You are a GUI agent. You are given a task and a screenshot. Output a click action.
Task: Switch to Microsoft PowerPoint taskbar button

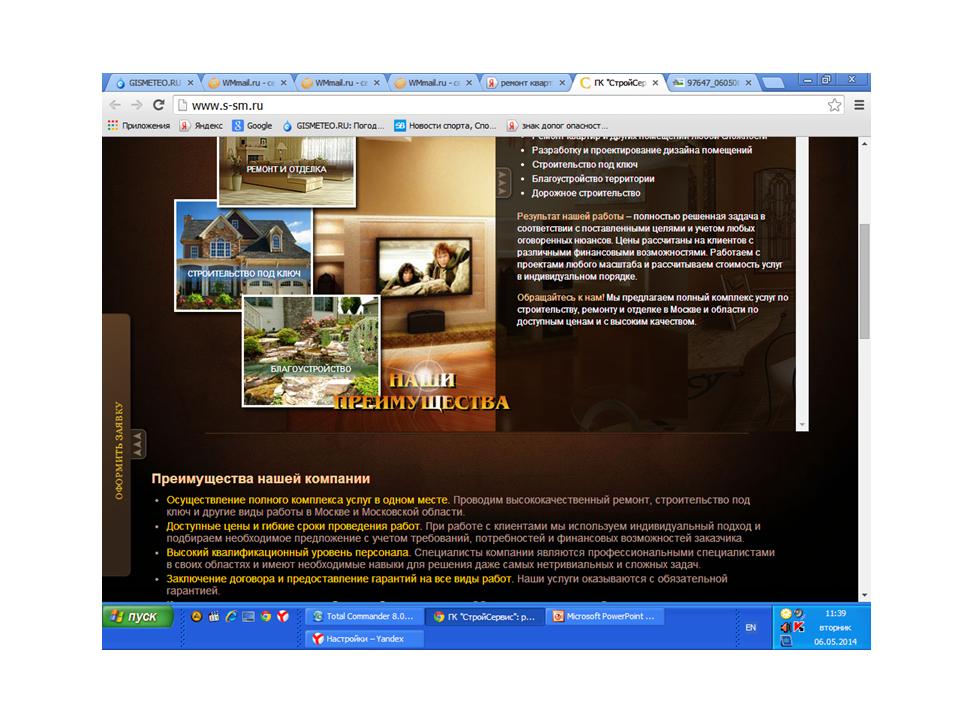click(607, 617)
